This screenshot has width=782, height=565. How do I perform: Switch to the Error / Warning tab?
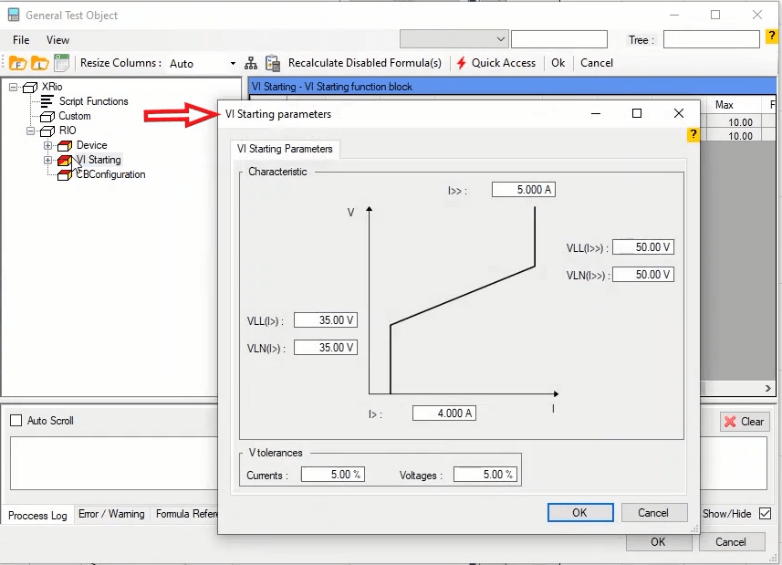coord(111,514)
